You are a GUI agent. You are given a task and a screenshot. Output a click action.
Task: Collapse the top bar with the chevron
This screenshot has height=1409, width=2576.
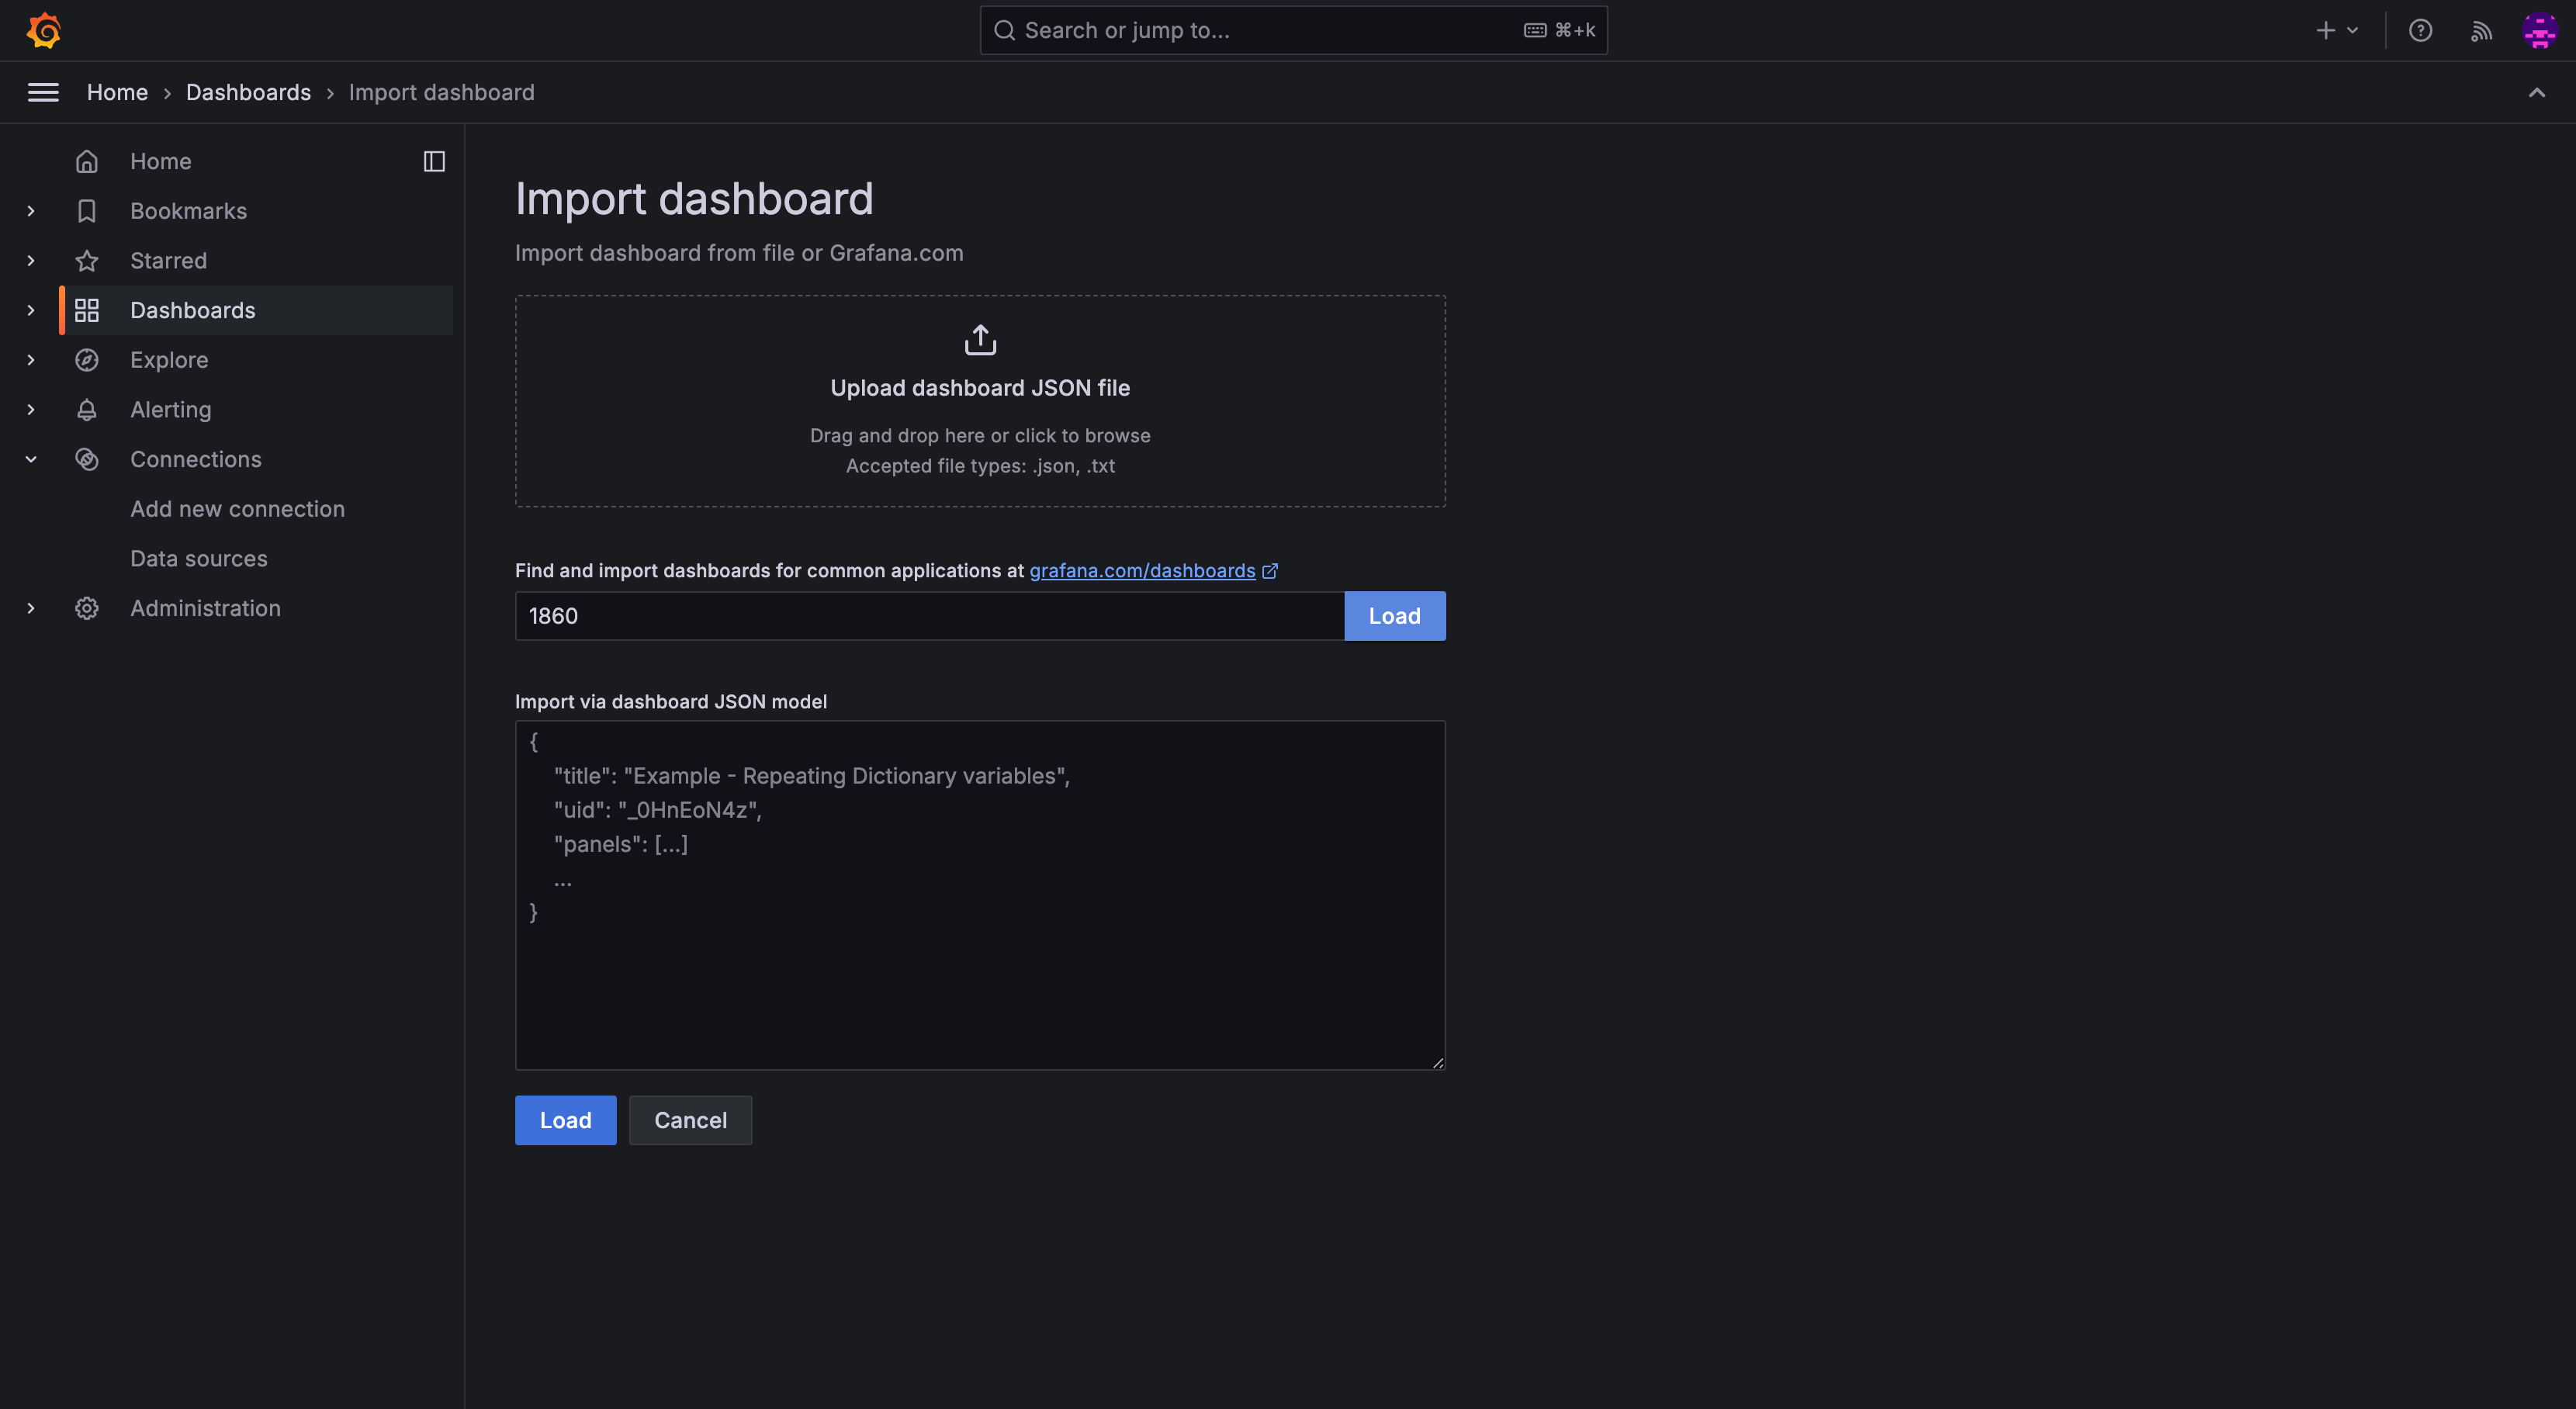click(2537, 92)
